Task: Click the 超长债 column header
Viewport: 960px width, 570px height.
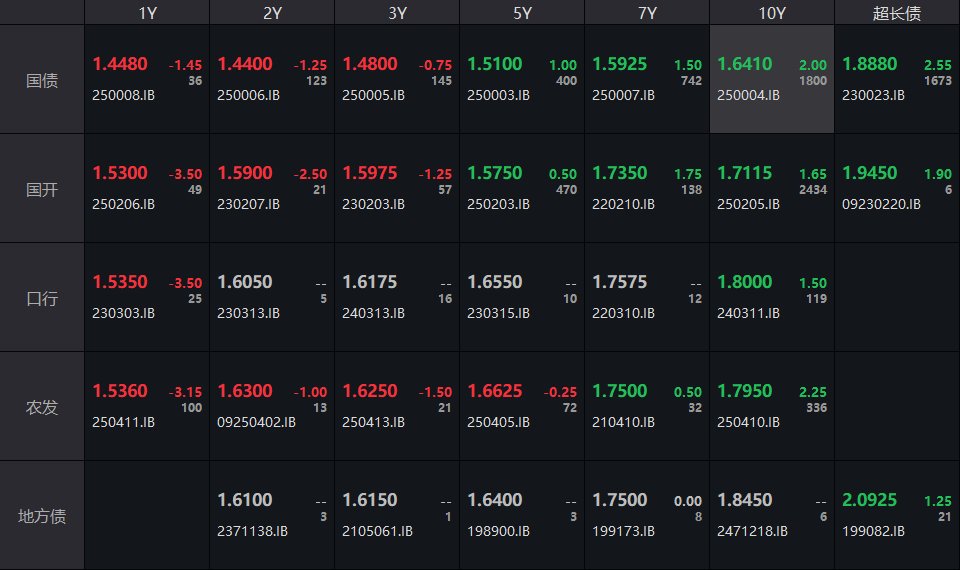Action: click(896, 13)
